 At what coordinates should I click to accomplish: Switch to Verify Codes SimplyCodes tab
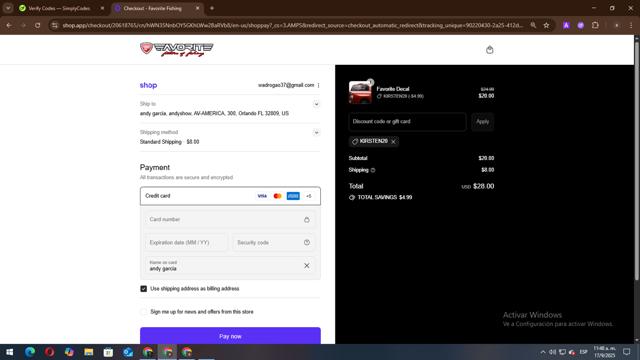pos(59,8)
